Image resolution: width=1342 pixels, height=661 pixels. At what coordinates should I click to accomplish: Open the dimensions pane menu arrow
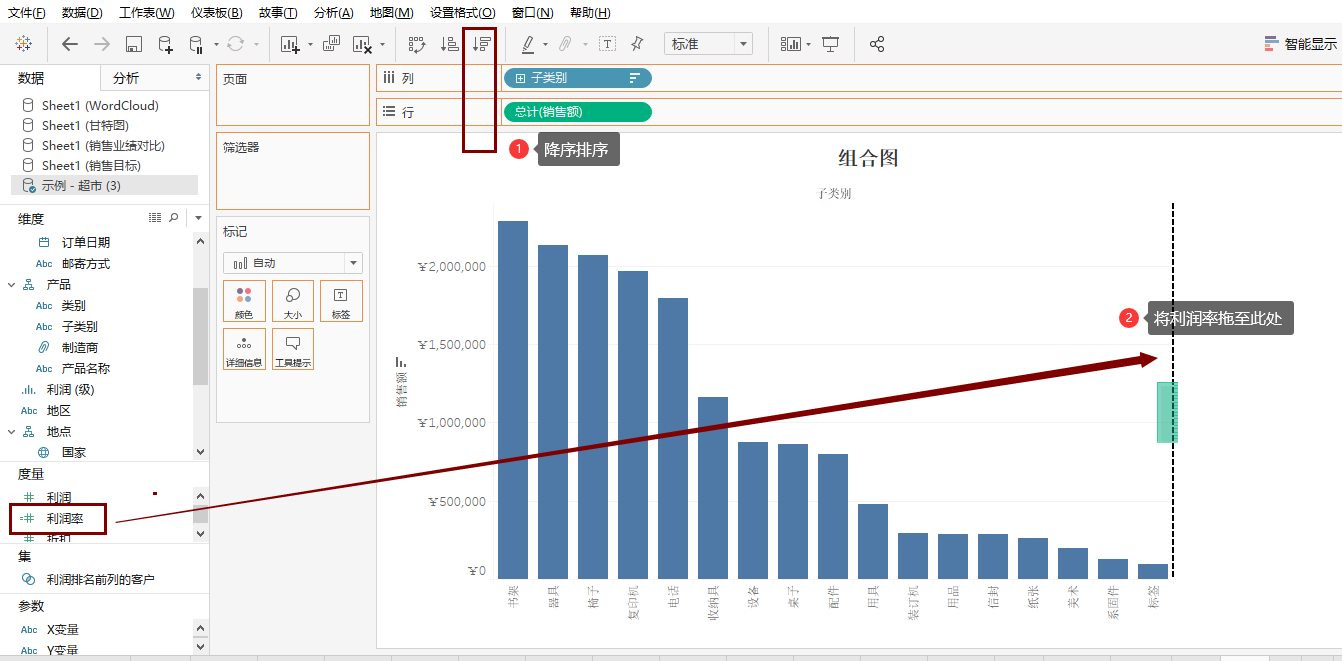coord(199,217)
